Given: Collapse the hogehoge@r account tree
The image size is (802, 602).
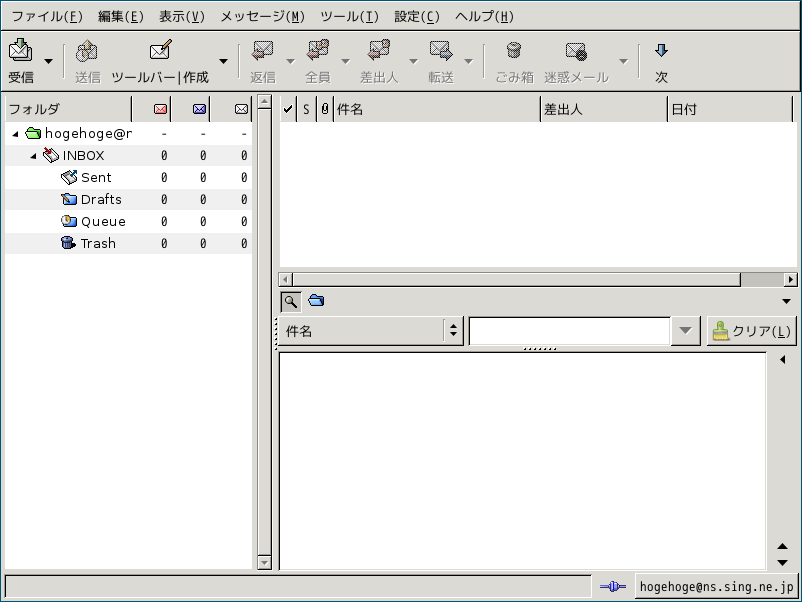Looking at the screenshot, I should tap(15, 134).
